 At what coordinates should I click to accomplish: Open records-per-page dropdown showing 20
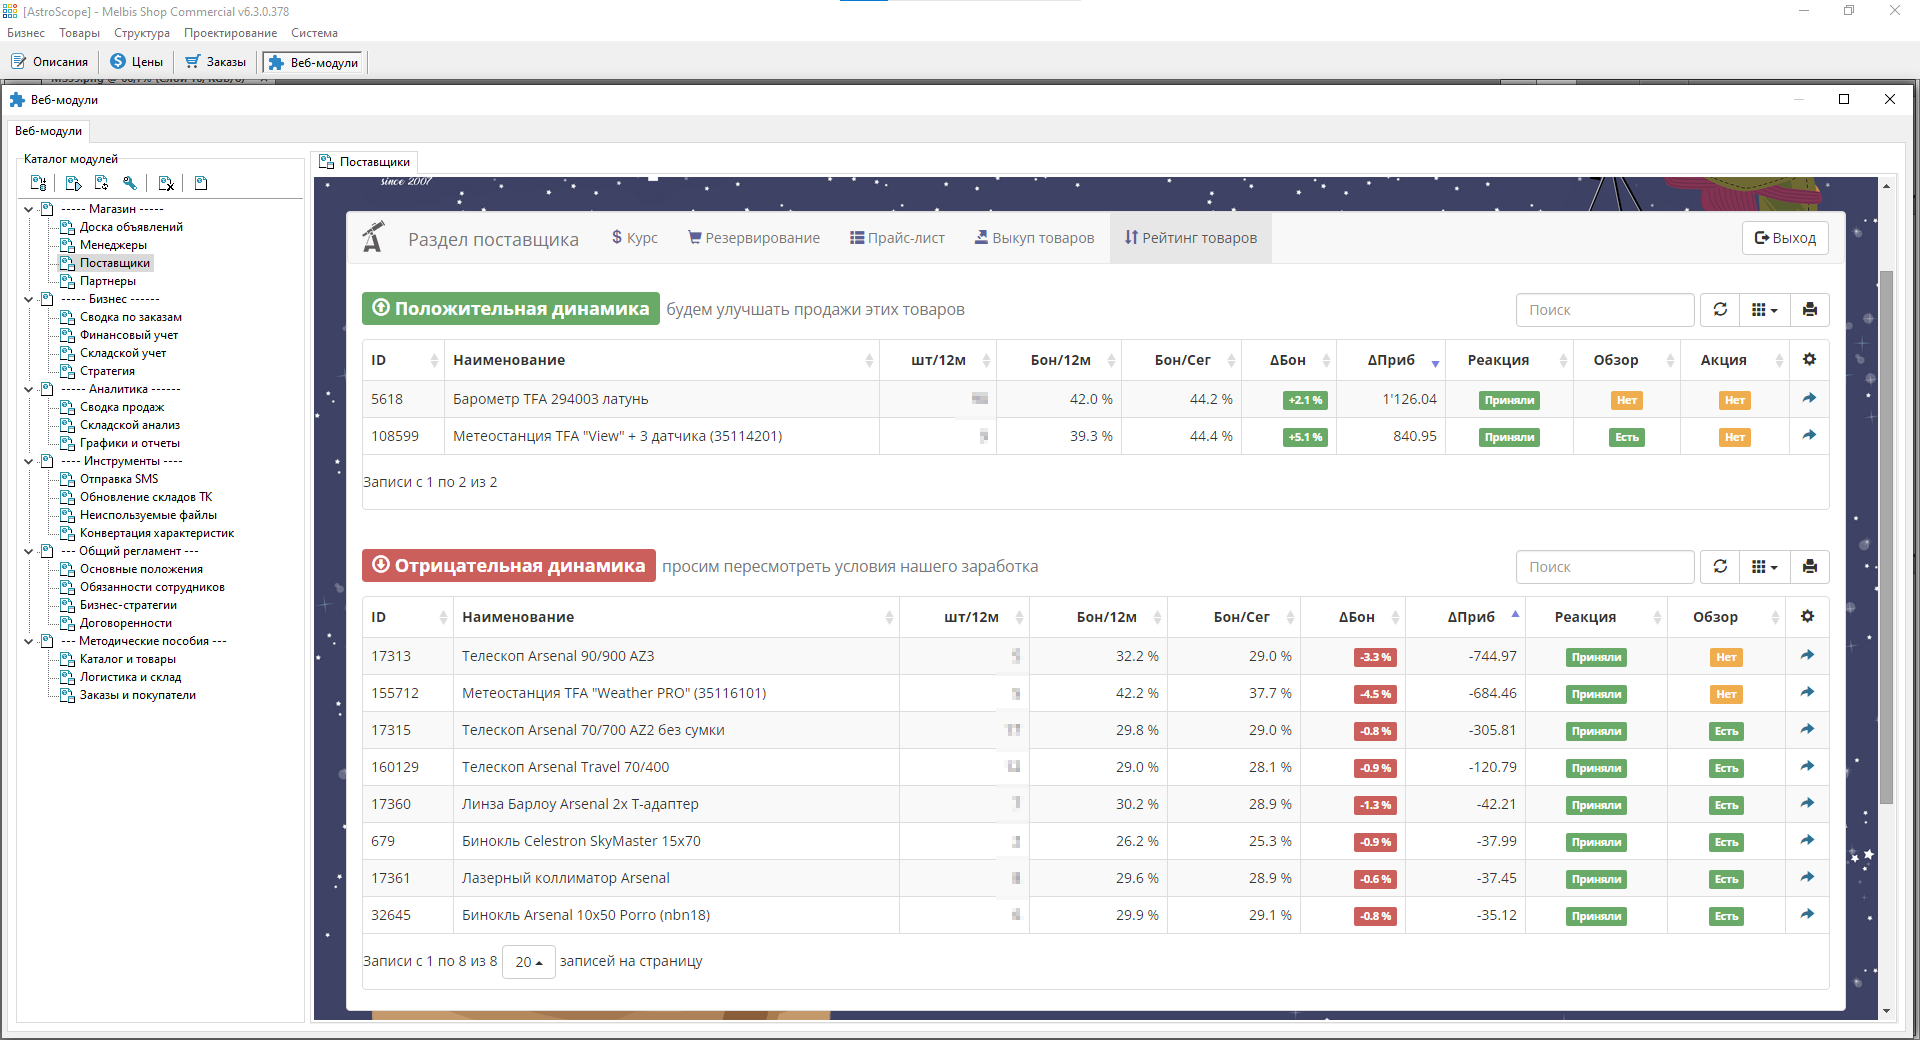point(528,961)
